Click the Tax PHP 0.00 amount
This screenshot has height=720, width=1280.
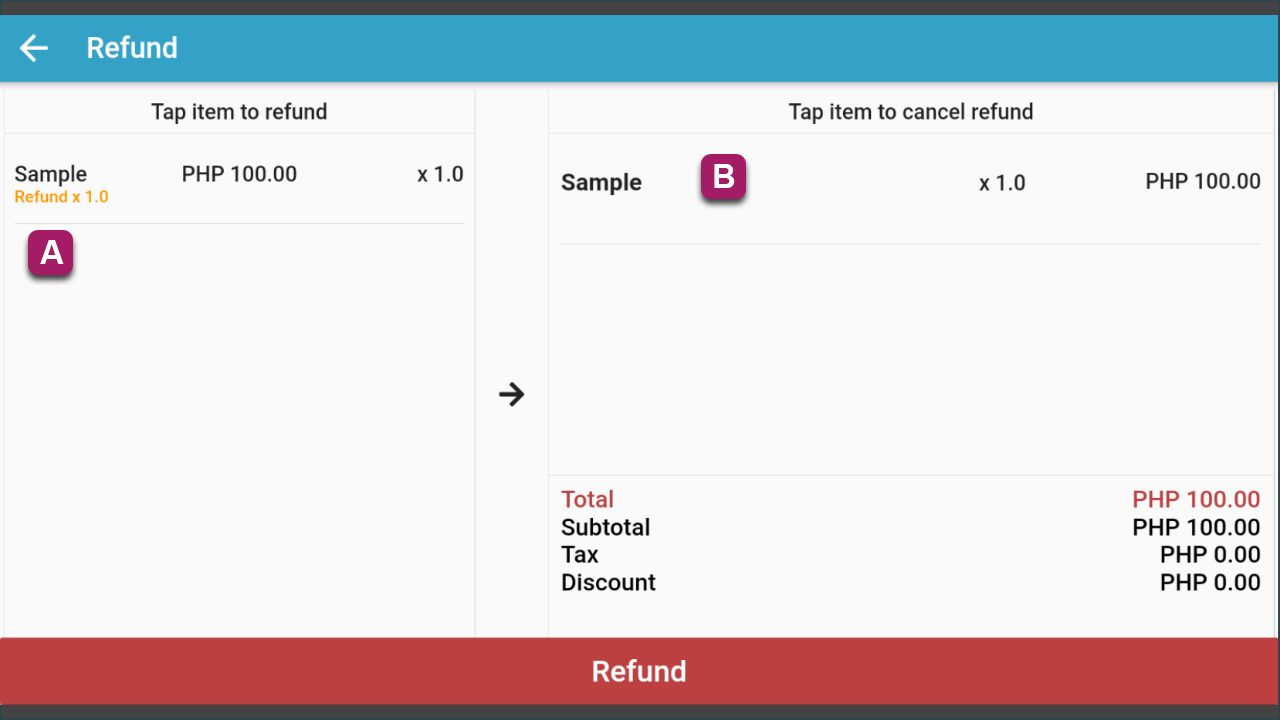[x=1210, y=555]
